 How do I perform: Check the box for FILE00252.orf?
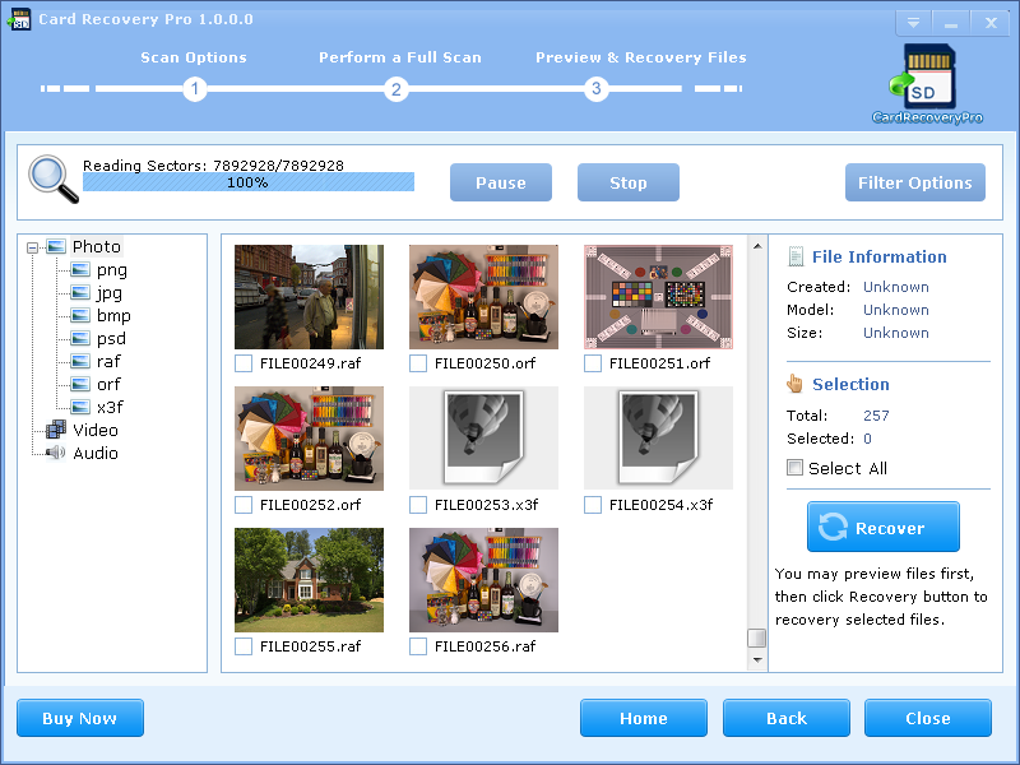(x=243, y=505)
